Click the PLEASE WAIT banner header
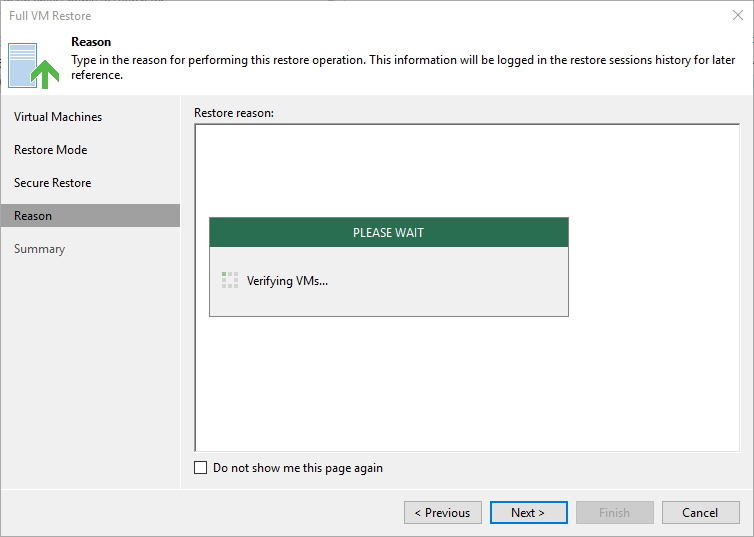This screenshot has width=754, height=537. pos(389,233)
